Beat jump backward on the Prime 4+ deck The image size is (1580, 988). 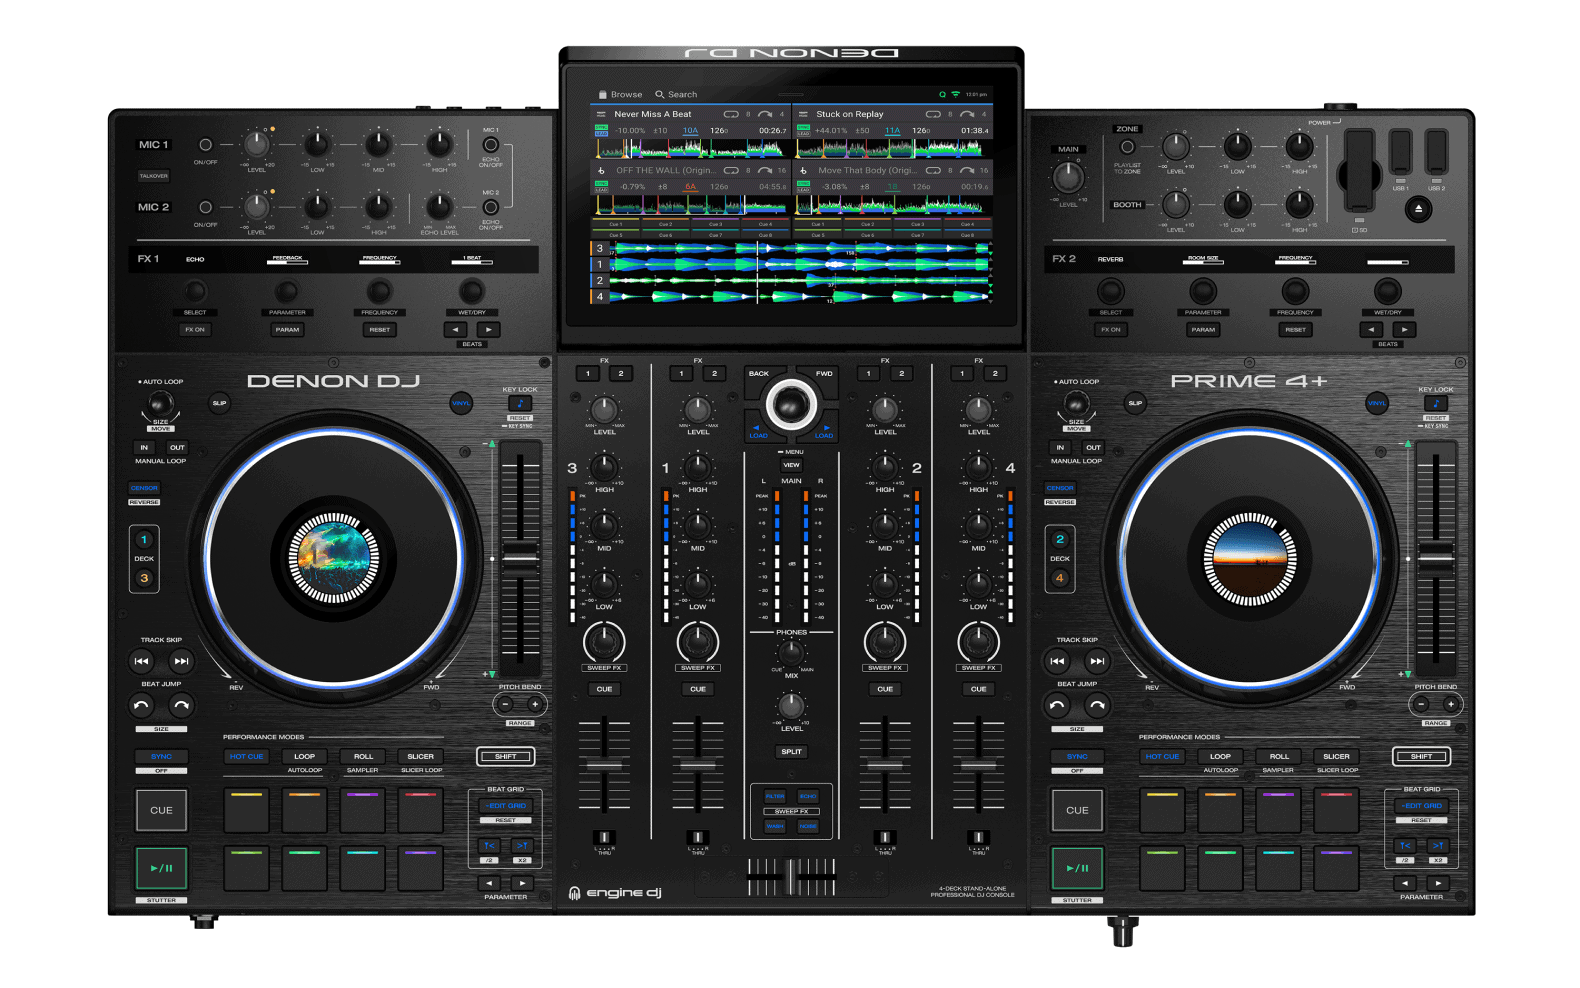(x=1058, y=706)
